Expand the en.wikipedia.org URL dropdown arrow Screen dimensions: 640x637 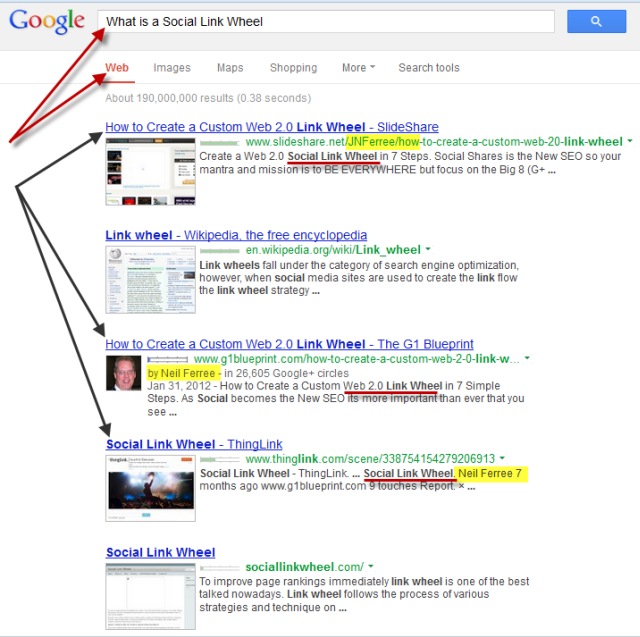tap(428, 249)
